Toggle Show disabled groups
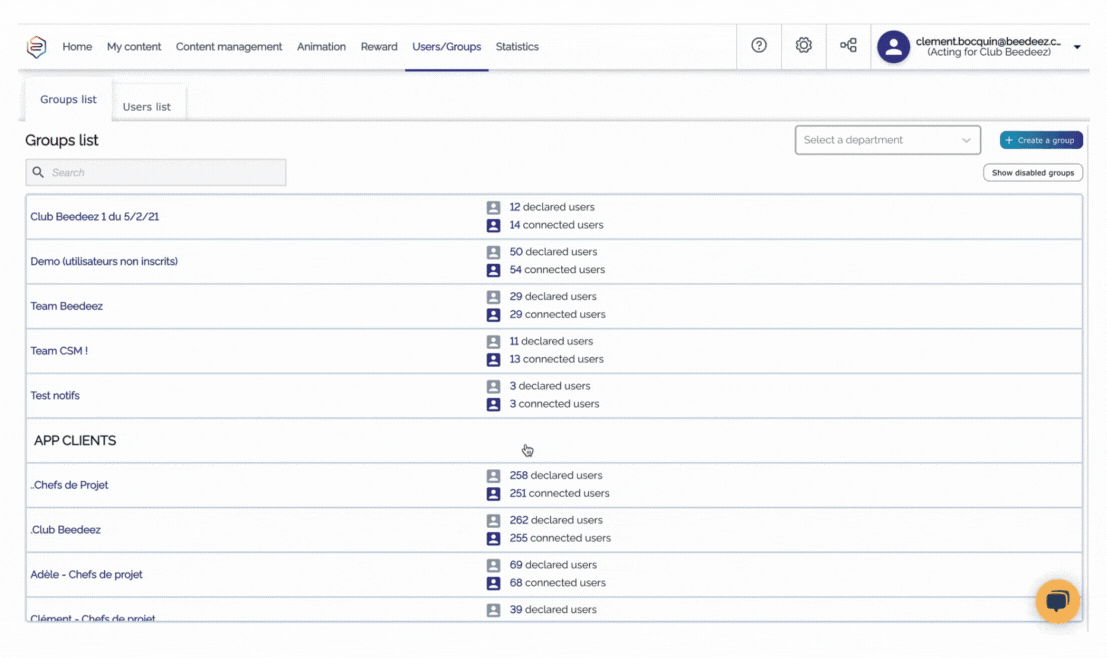Viewport: 1107px width, 658px height. 1032,173
